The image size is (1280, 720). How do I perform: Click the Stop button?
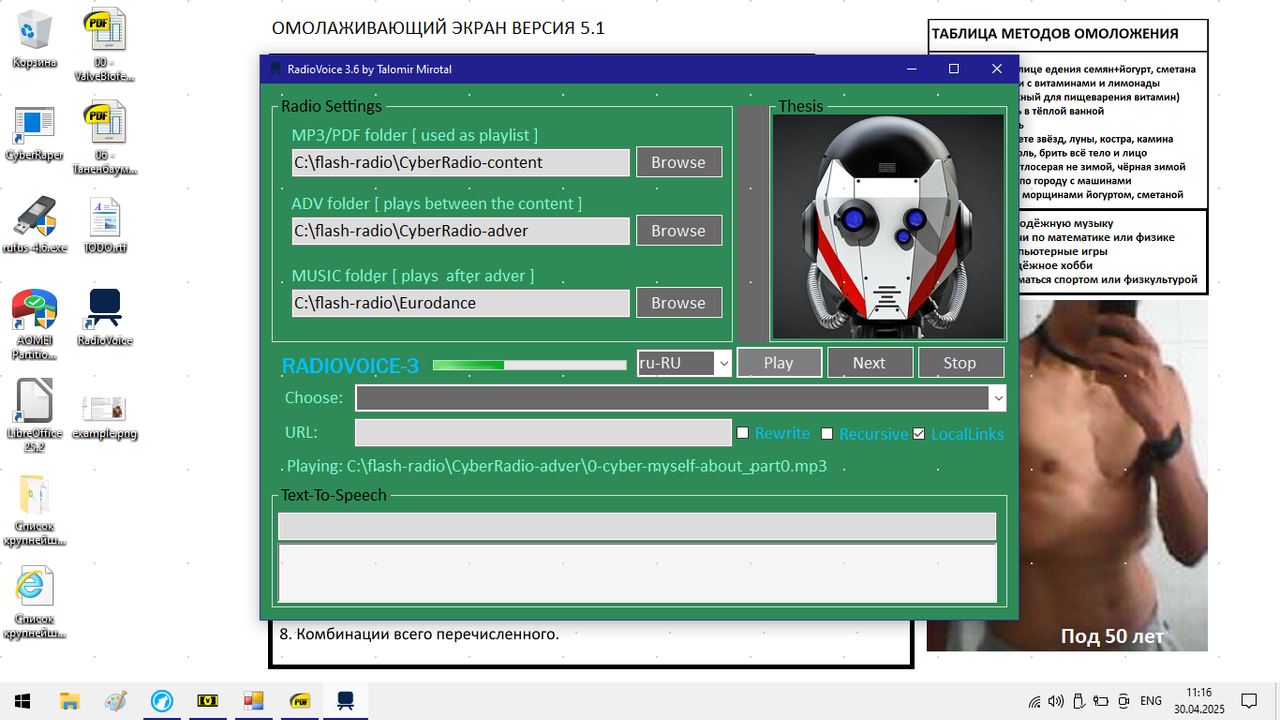(960, 363)
